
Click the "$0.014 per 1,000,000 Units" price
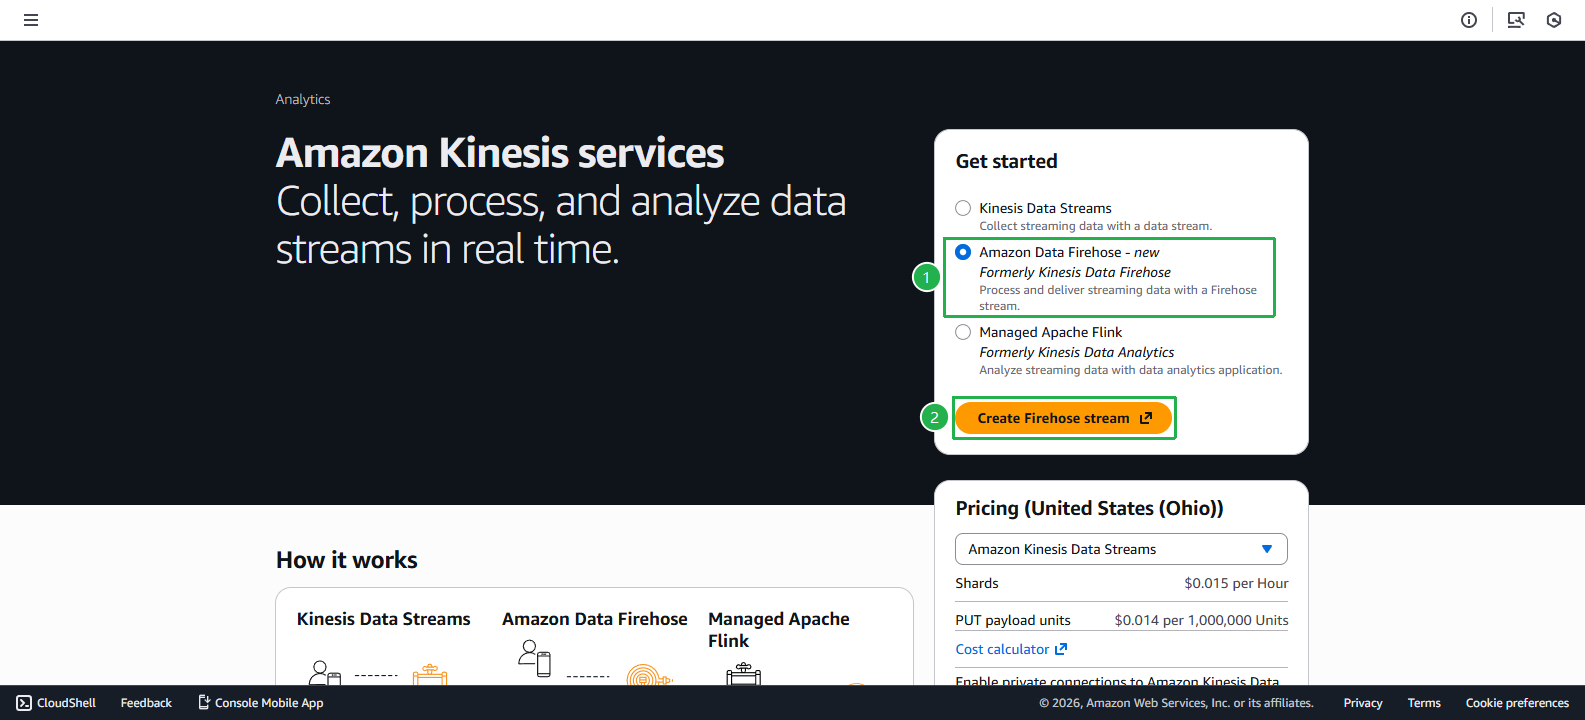[1201, 620]
